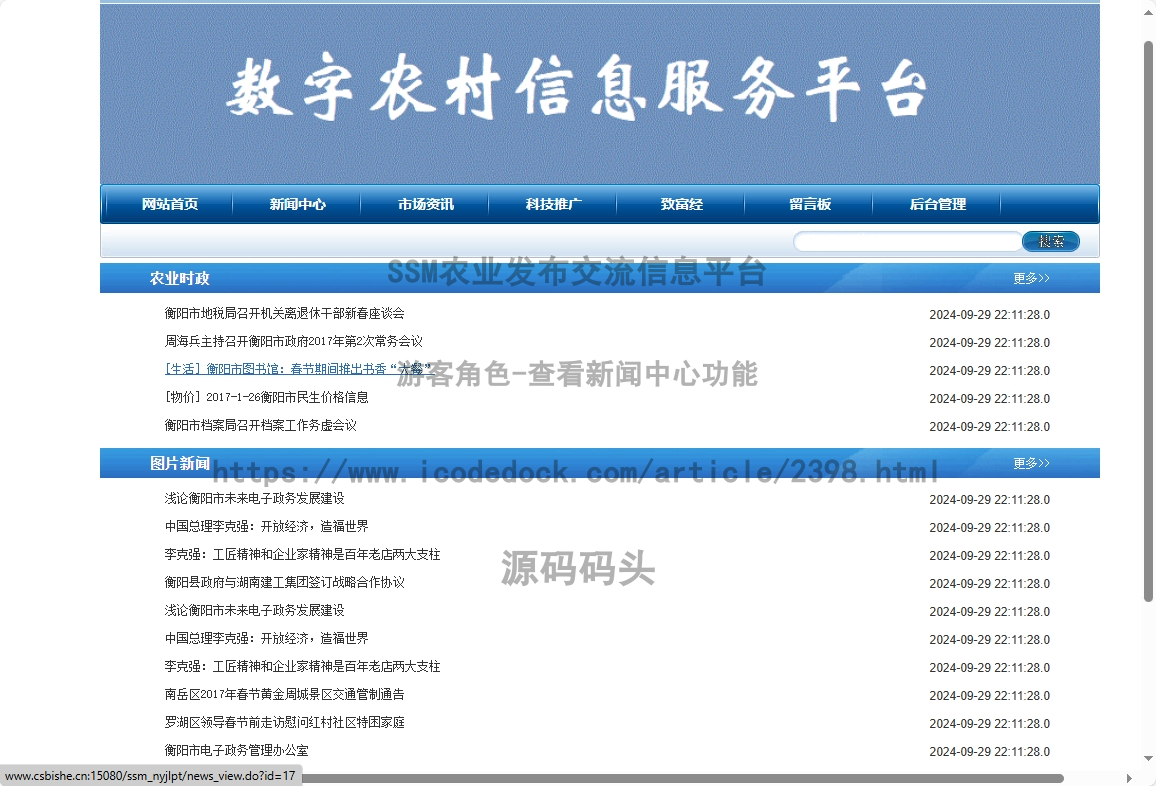This screenshot has height=786, width=1156.
Task: Select 科技推广 in the nav bar
Action: (x=553, y=204)
